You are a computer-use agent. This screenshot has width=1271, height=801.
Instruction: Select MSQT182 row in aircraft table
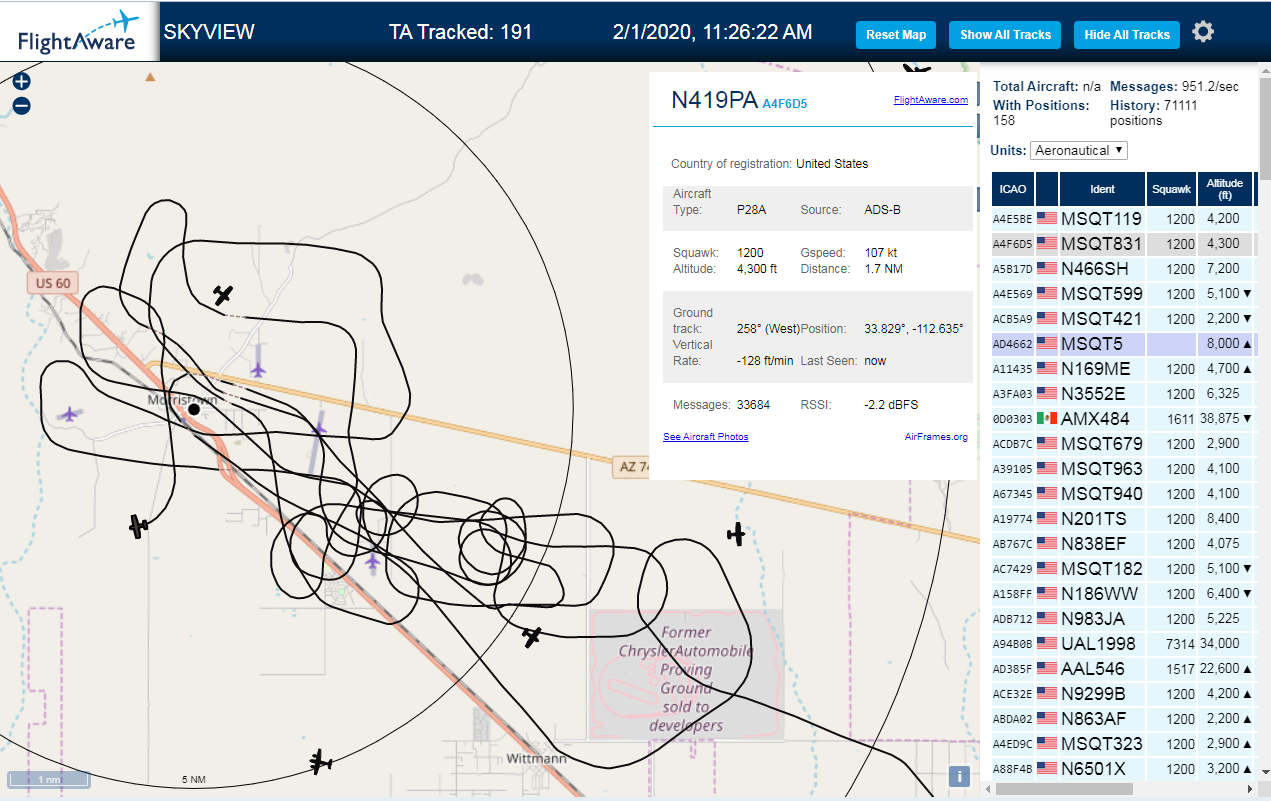pyautogui.click(x=1123, y=568)
